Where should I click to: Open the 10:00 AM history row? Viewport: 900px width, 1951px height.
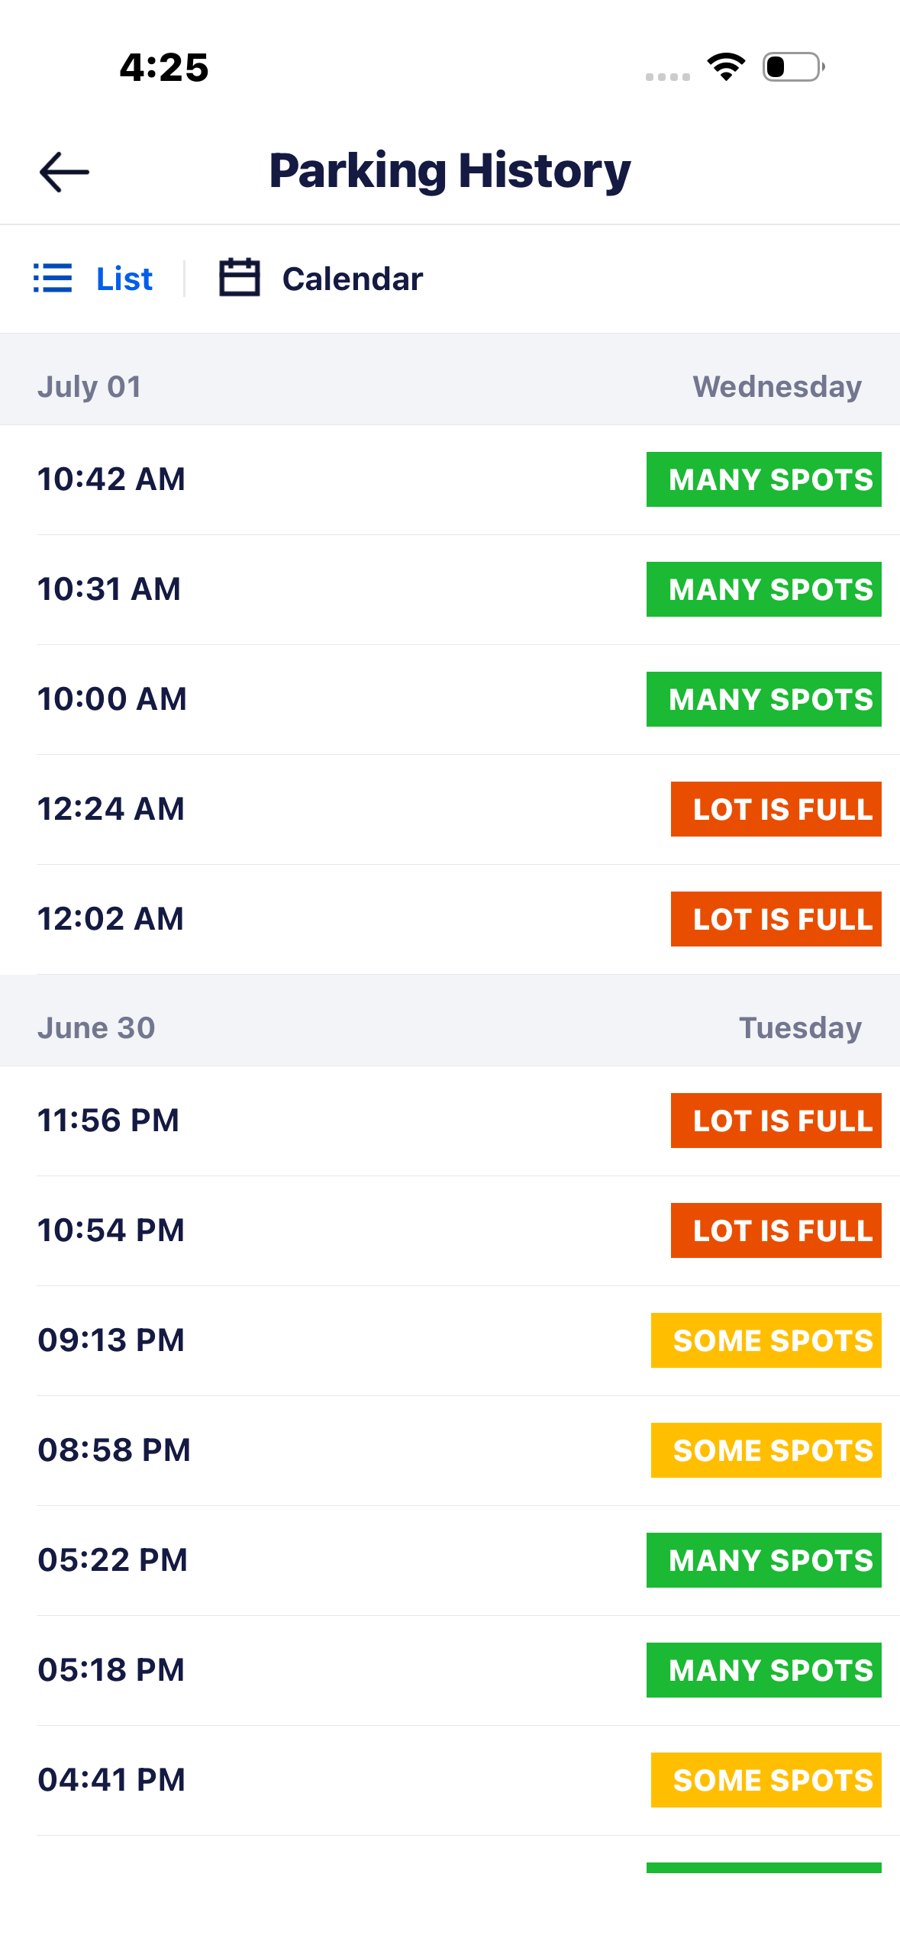click(x=450, y=700)
